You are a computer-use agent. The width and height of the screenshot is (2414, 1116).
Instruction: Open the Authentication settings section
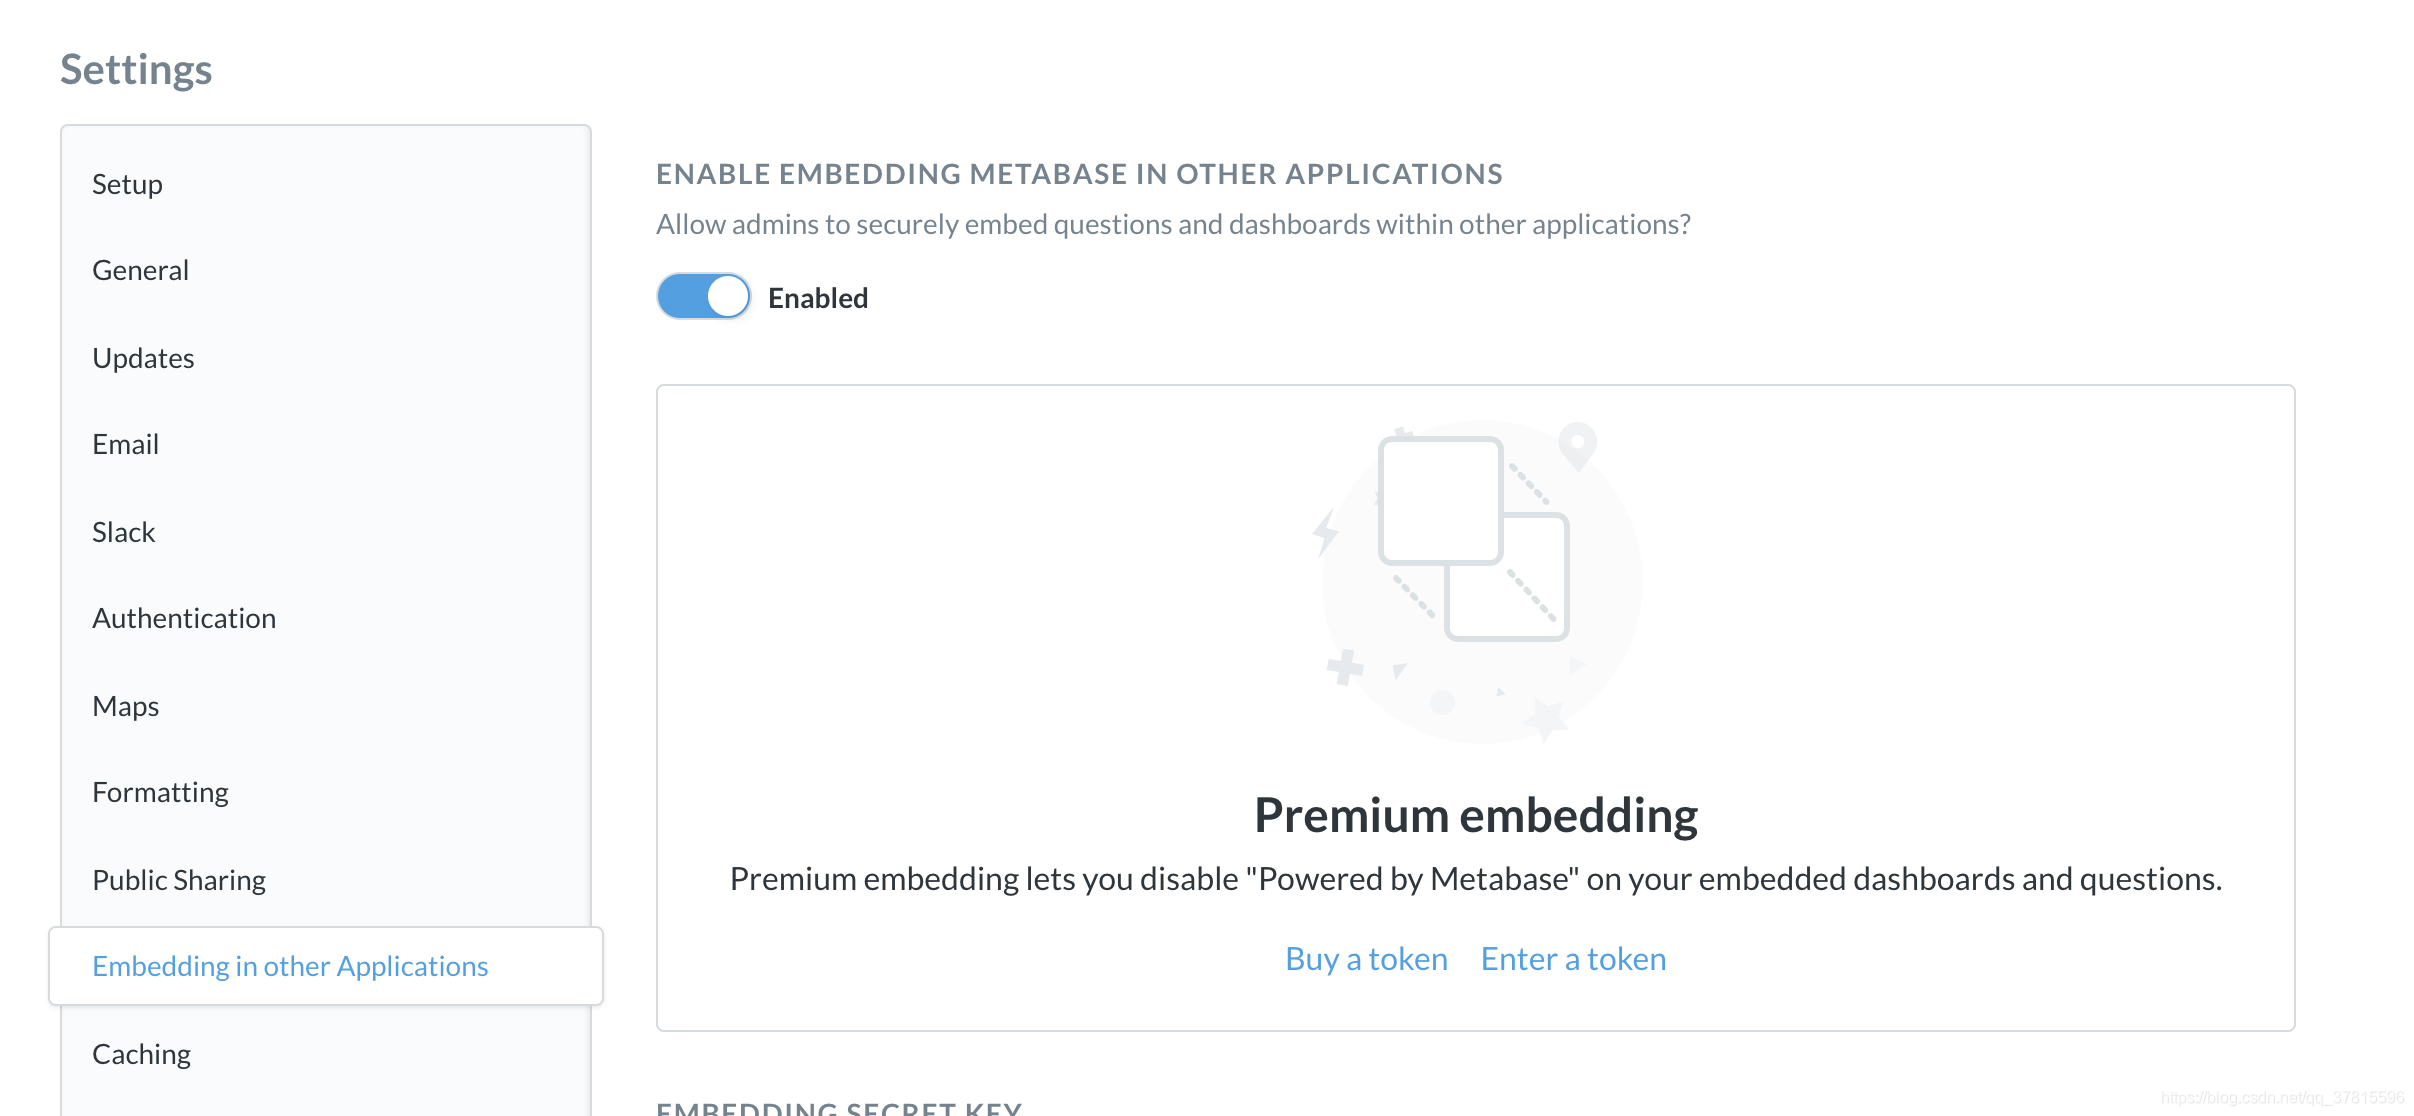[x=184, y=617]
